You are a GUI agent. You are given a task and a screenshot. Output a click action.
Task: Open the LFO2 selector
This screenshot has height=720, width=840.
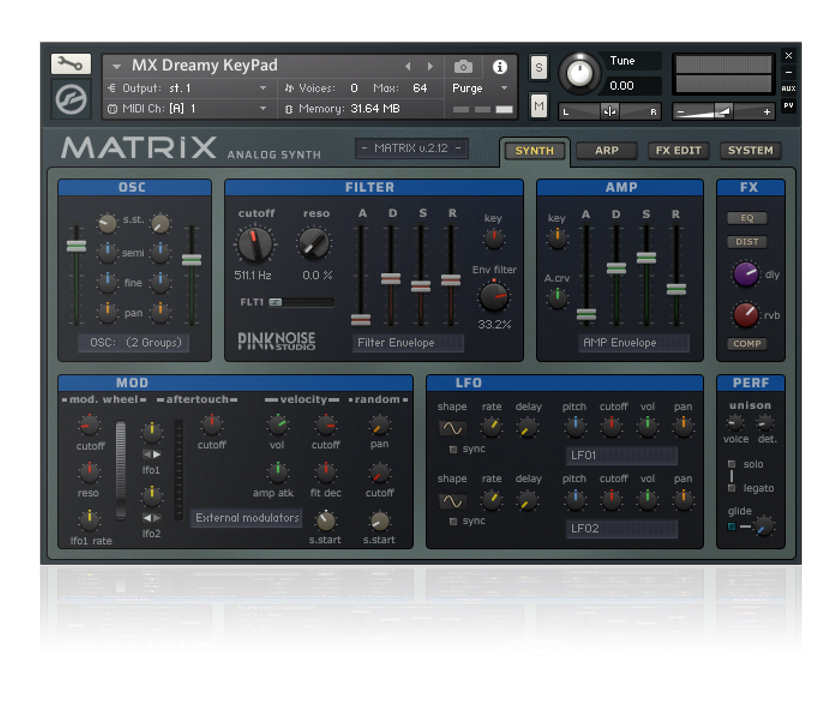click(x=621, y=529)
